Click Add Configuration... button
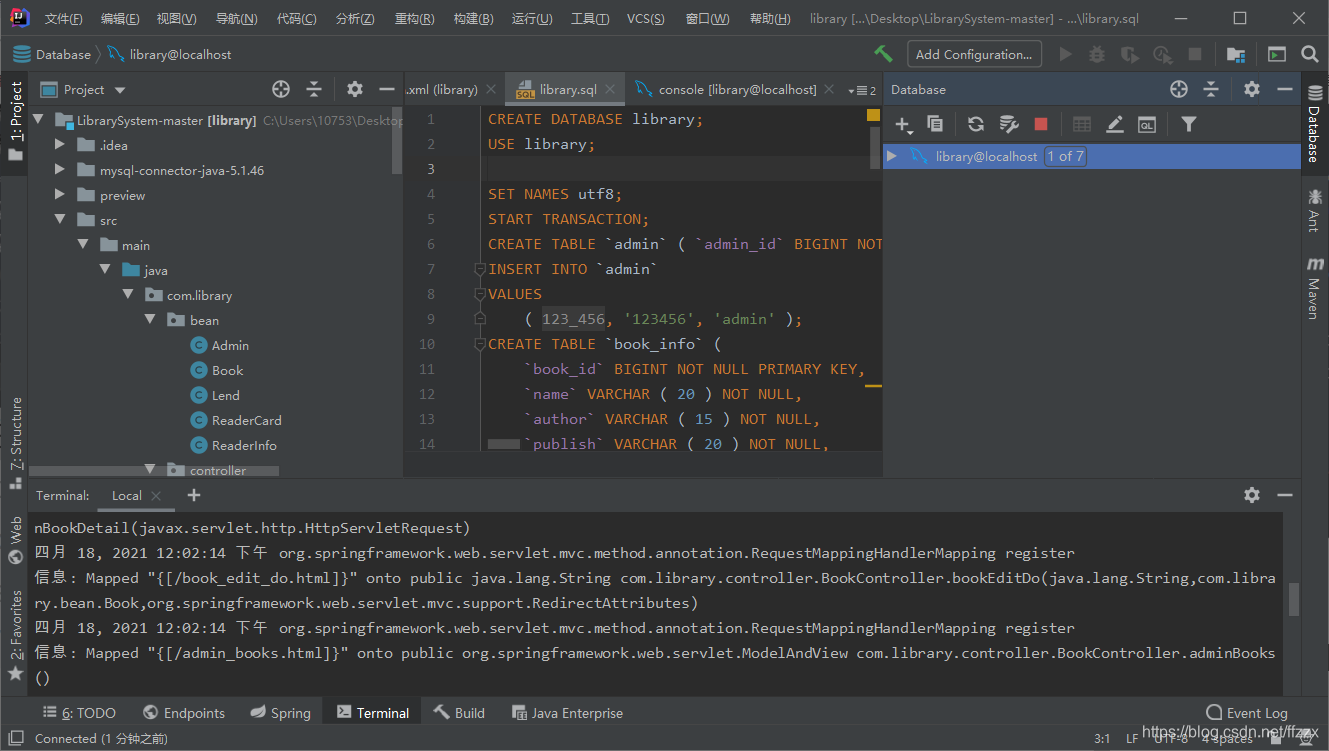1329x751 pixels. [x=974, y=54]
